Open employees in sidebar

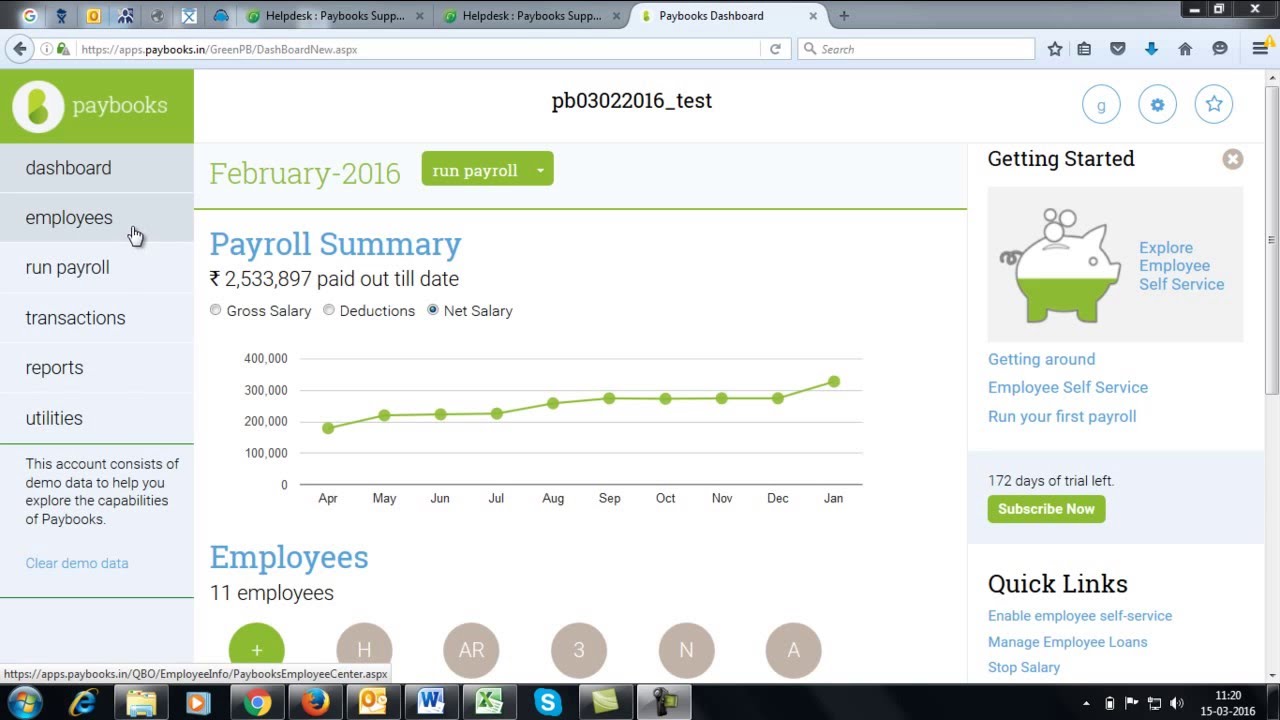(97, 218)
